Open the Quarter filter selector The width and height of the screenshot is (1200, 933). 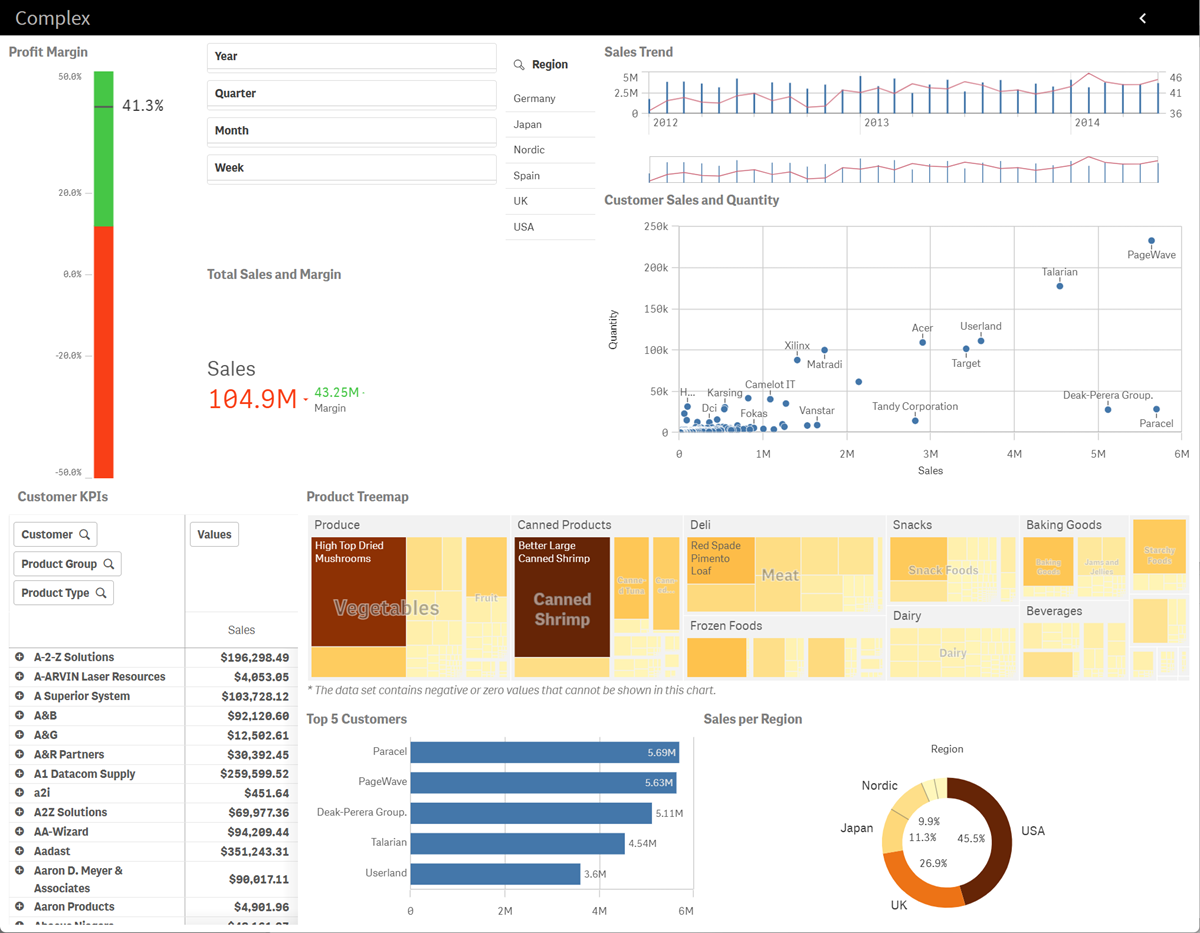351,93
